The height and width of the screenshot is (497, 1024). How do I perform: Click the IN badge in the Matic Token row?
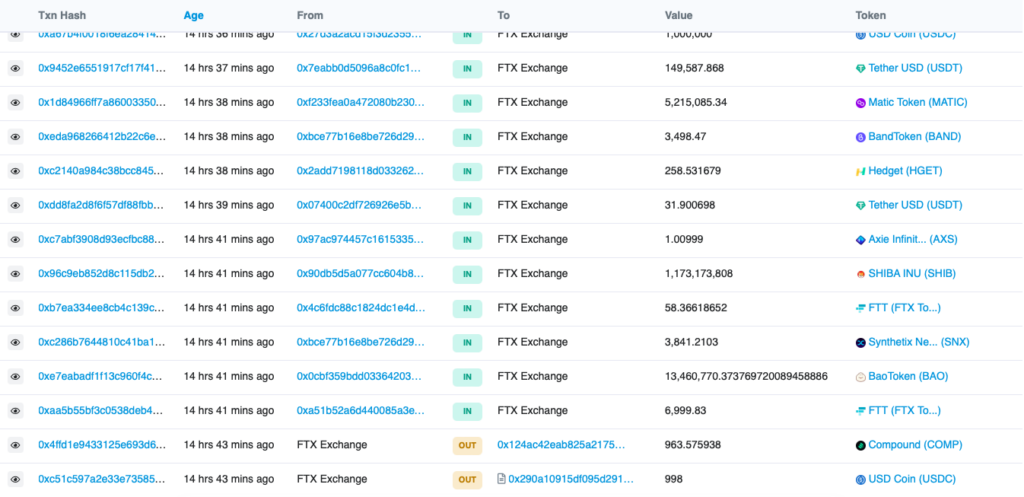pos(467,103)
